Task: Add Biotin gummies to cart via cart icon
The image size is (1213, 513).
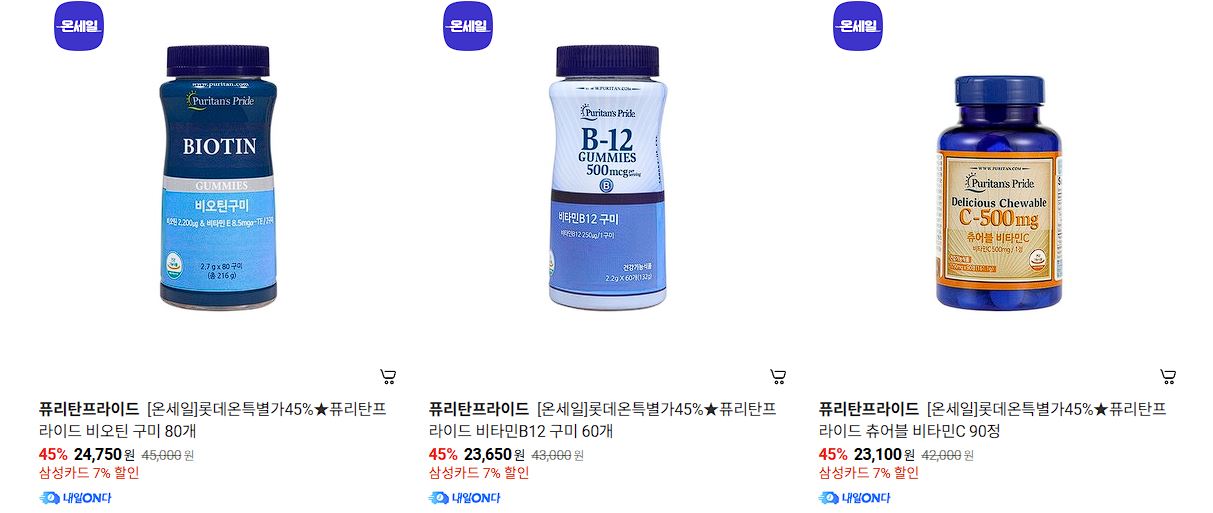Action: (x=388, y=377)
